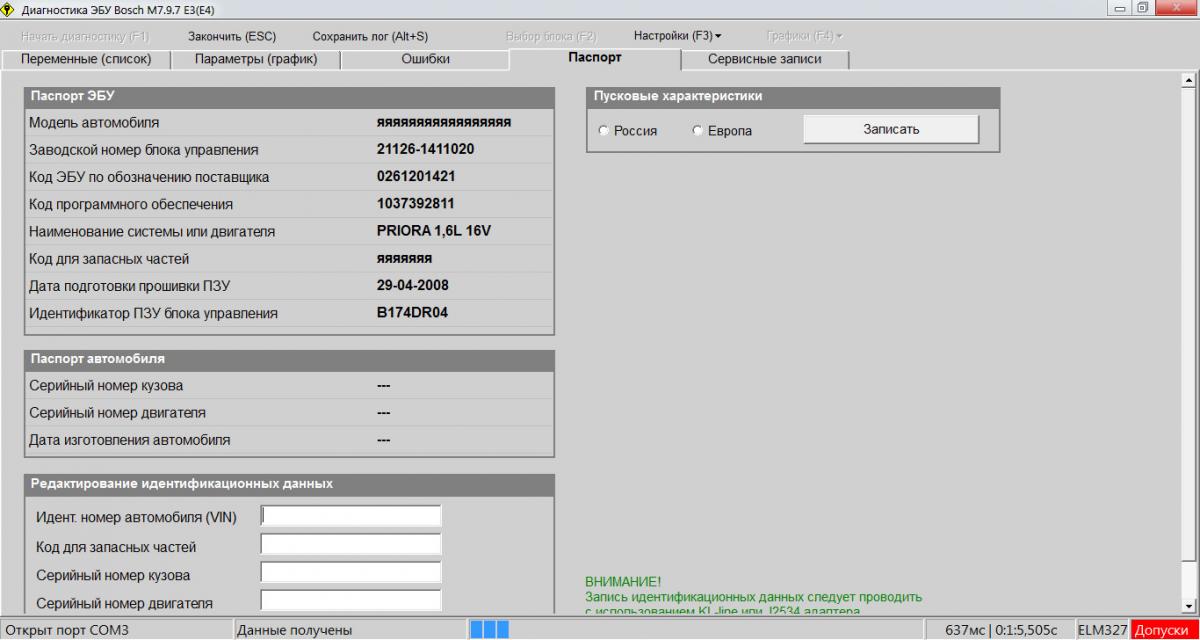Click the Редактирование идентификационных данных header
The width and height of the screenshot is (1200, 640).
(x=289, y=484)
